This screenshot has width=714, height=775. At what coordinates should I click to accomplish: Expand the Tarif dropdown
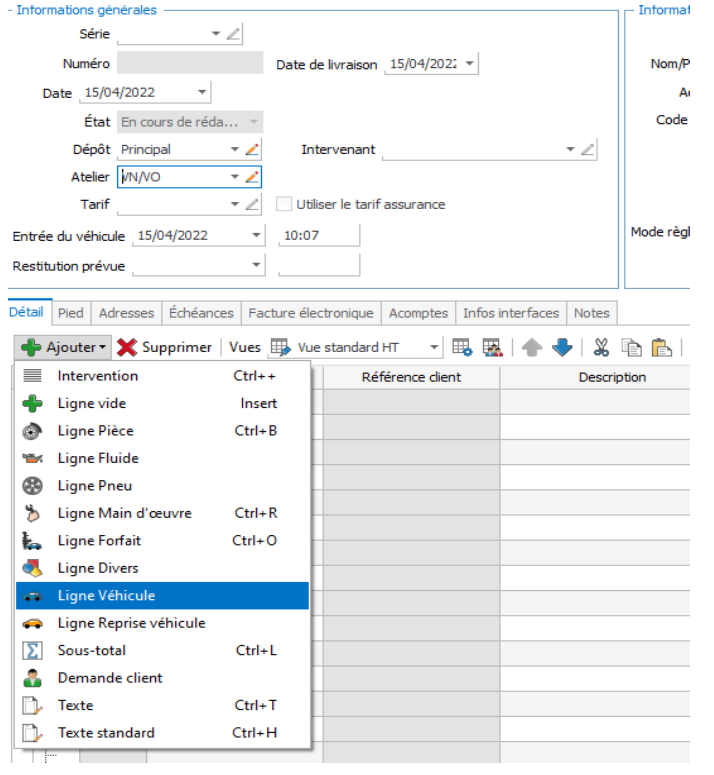point(235,204)
